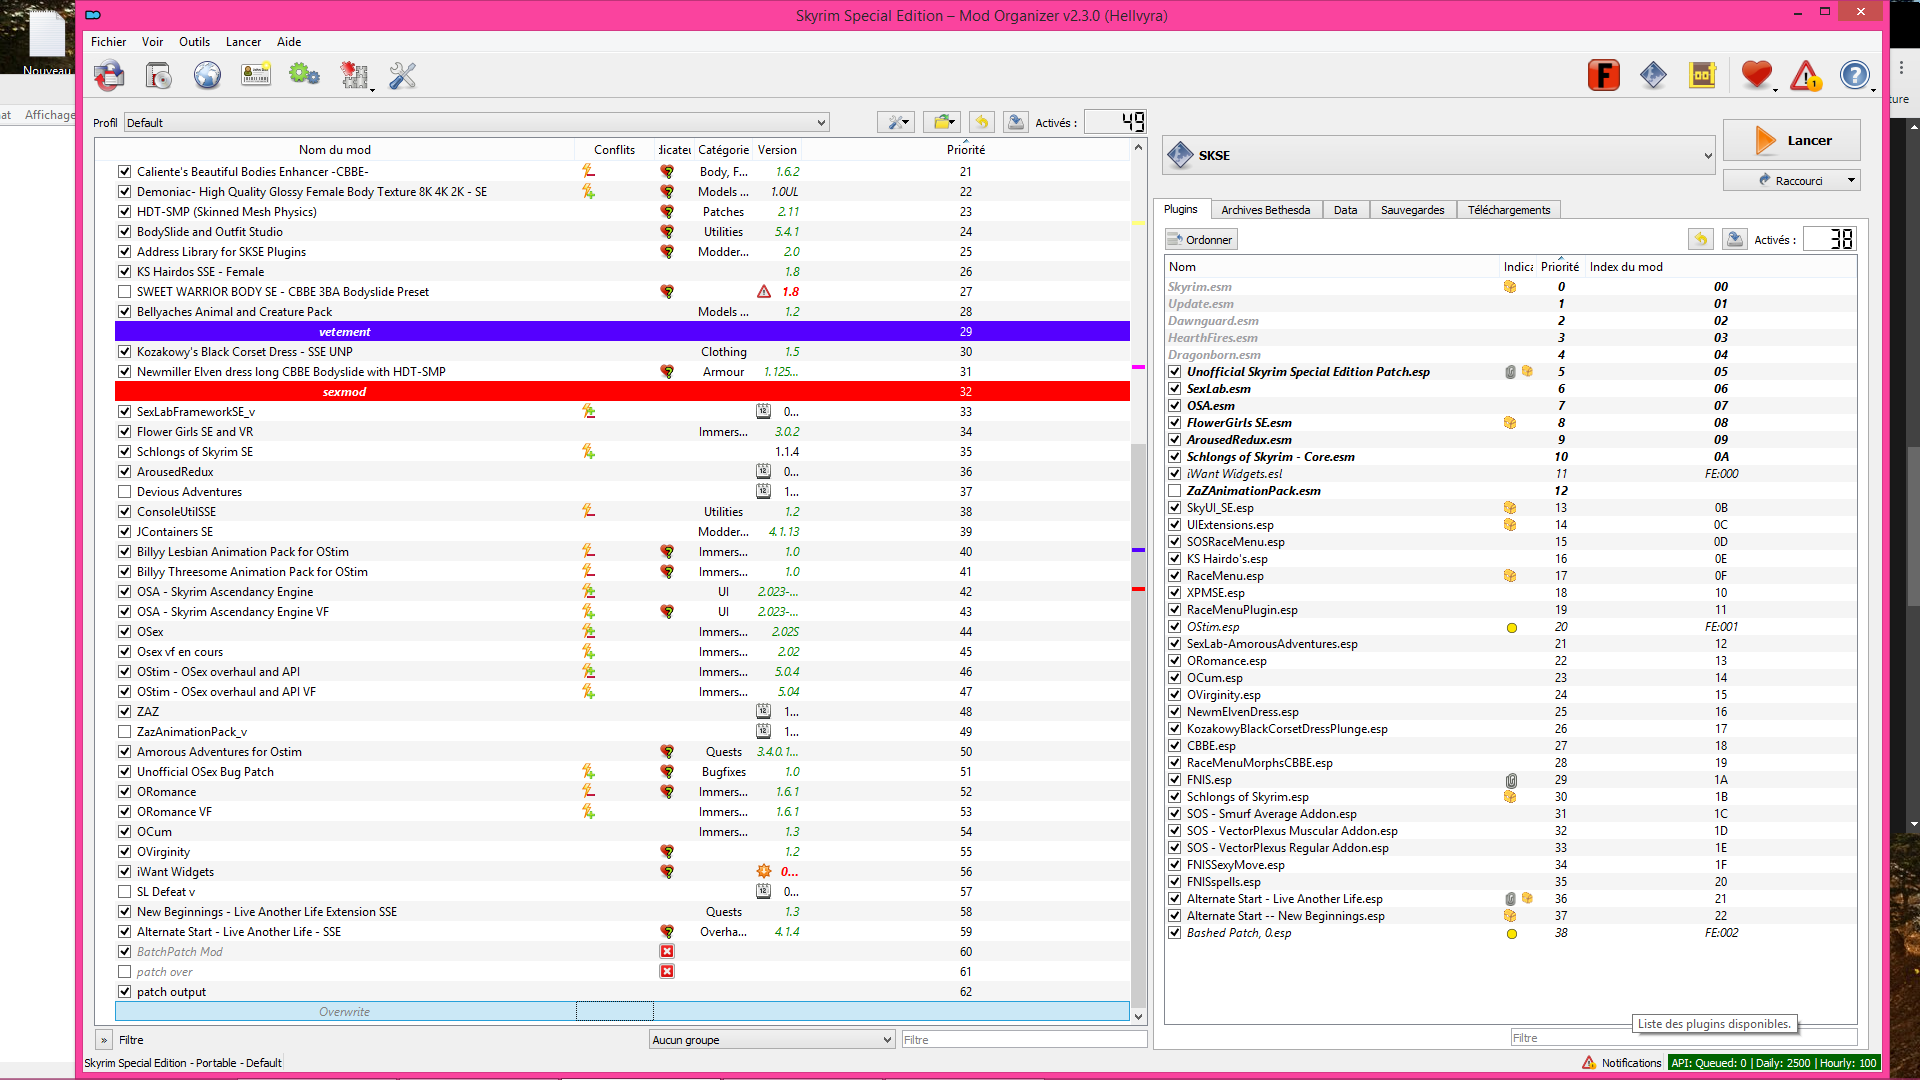Enable the patch over mod checkbox
The image size is (1920, 1080).
124,972
